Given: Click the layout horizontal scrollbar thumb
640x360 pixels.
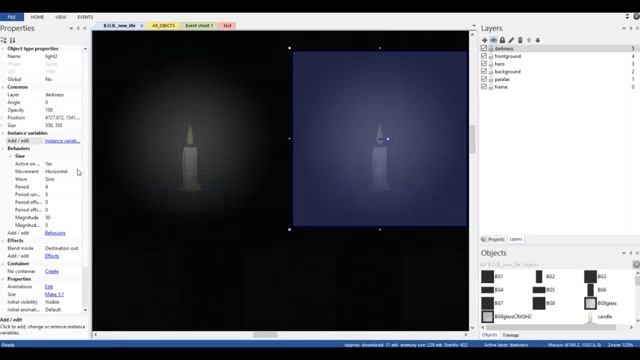Looking at the screenshot, I should pos(265,335).
